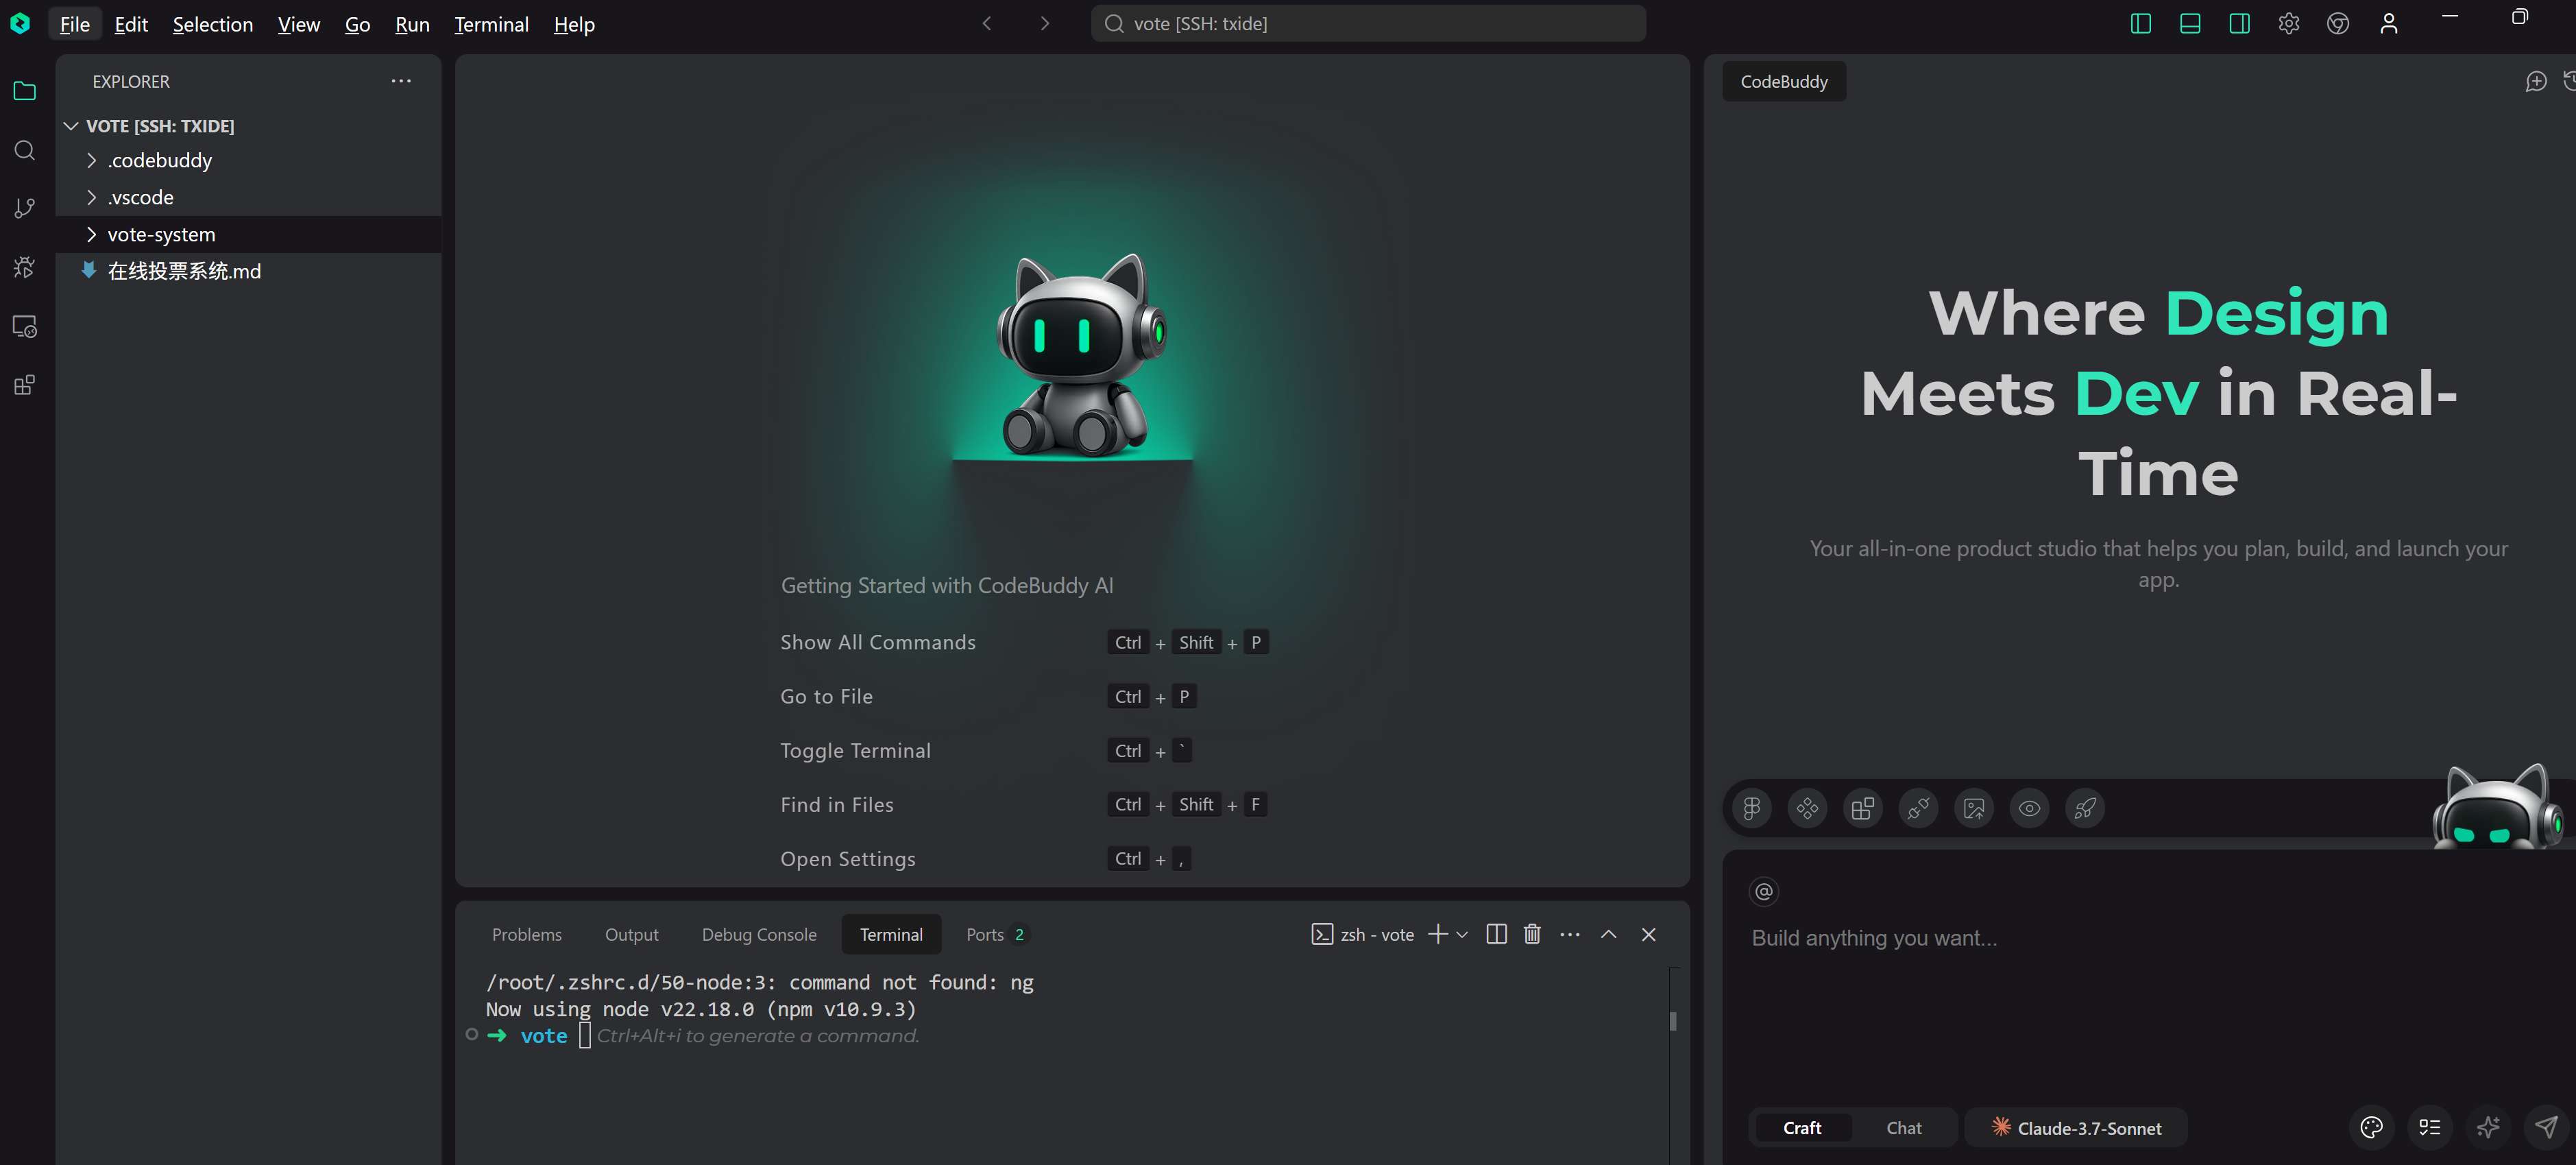Send the chat message with paper plane icon
The height and width of the screenshot is (1165, 2576).
pyautogui.click(x=2546, y=1127)
